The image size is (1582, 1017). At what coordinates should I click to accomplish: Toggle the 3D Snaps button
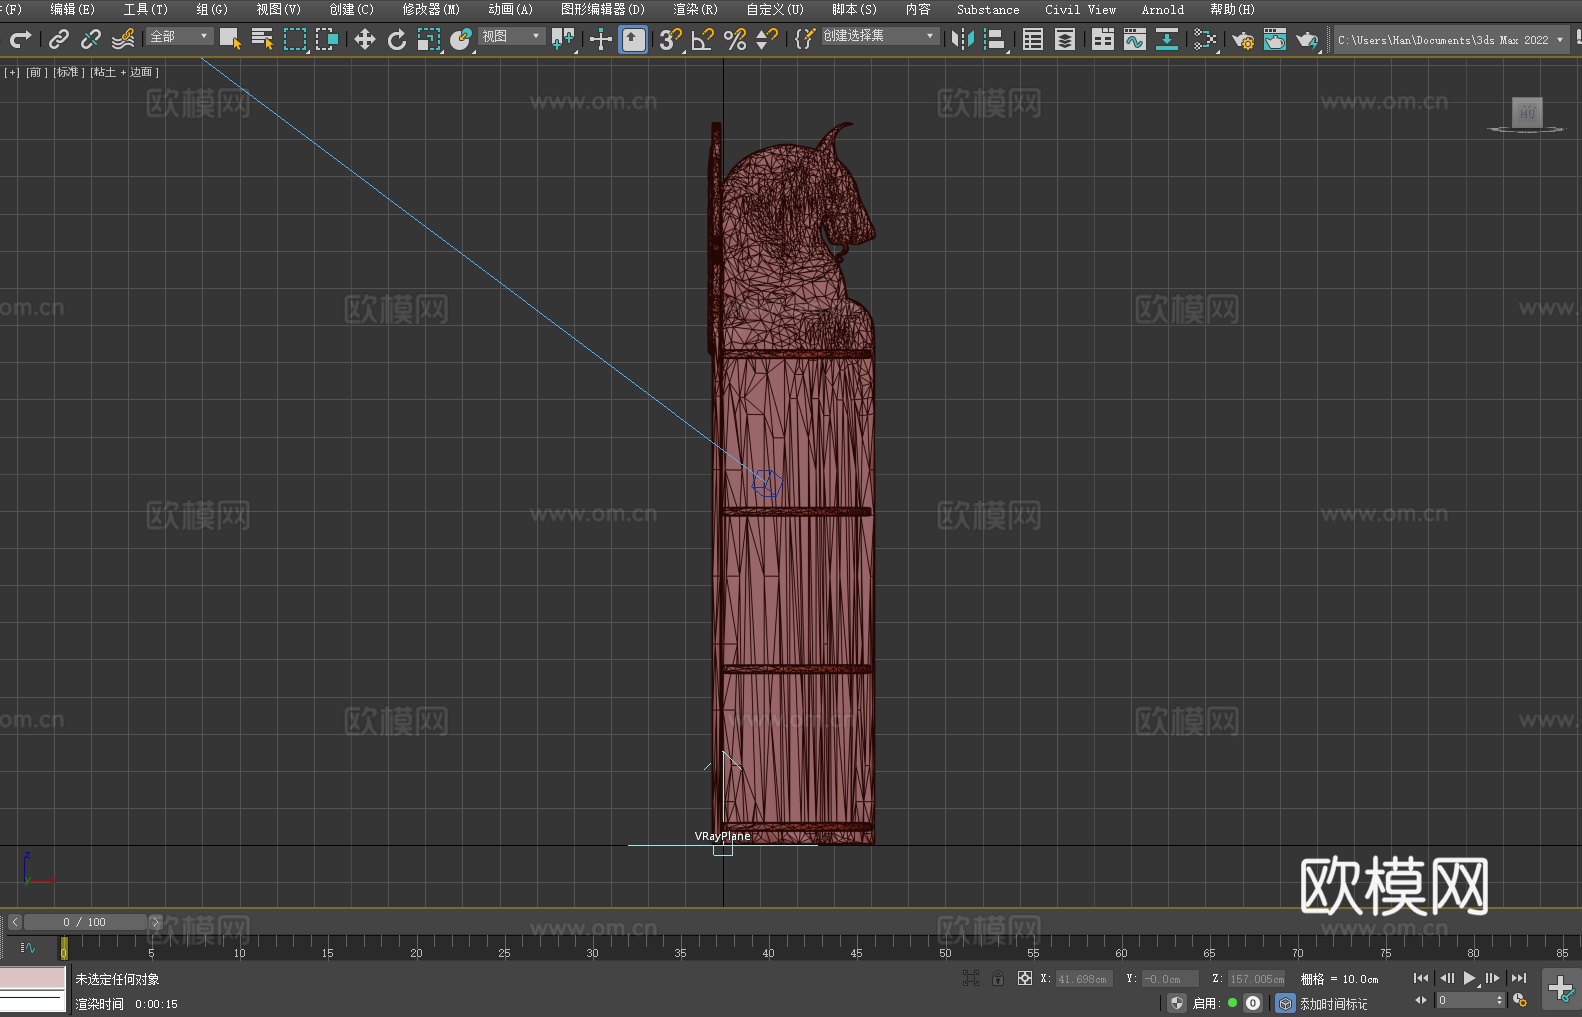tap(670, 39)
